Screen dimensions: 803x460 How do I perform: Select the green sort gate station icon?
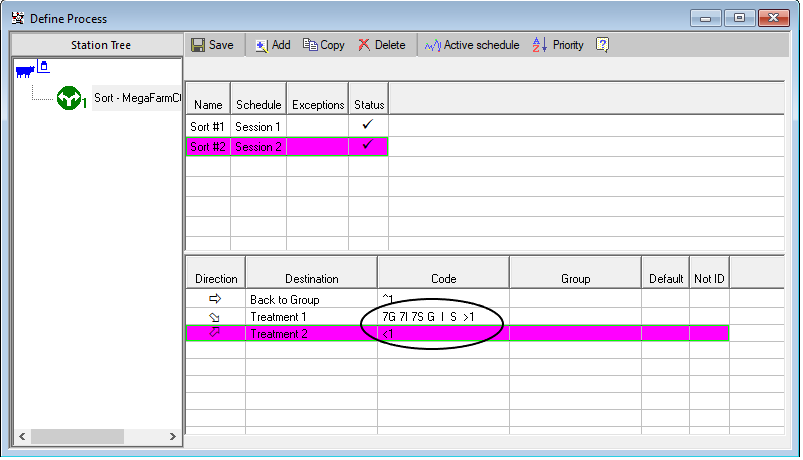click(x=70, y=98)
